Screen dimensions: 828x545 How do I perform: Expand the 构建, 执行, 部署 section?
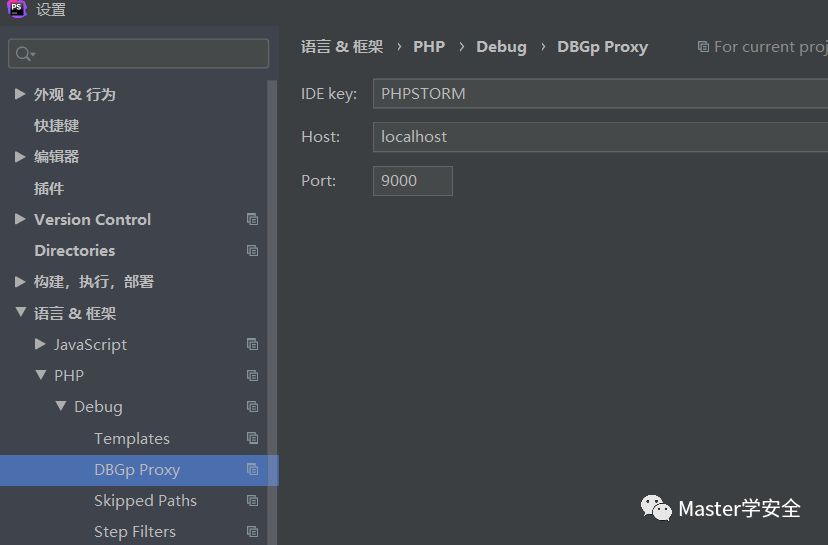pyautogui.click(x=20, y=281)
